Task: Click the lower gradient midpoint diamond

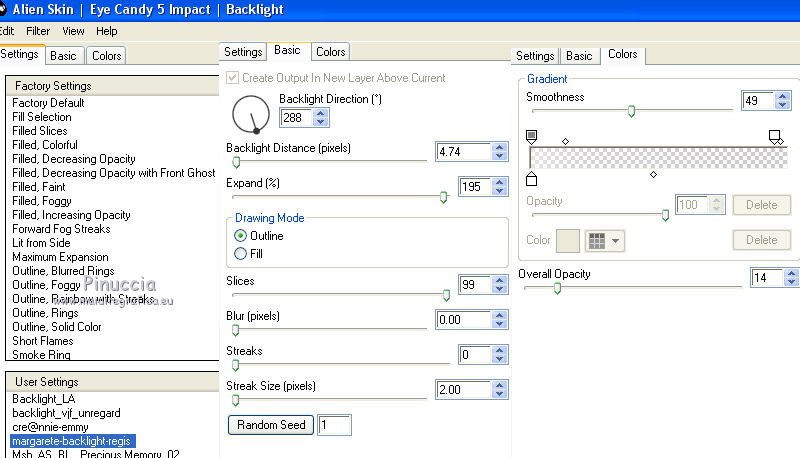Action: coord(654,174)
